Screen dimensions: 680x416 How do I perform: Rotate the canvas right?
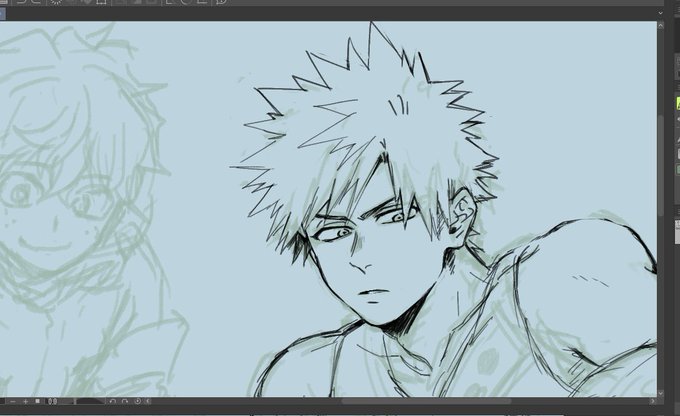125,402
